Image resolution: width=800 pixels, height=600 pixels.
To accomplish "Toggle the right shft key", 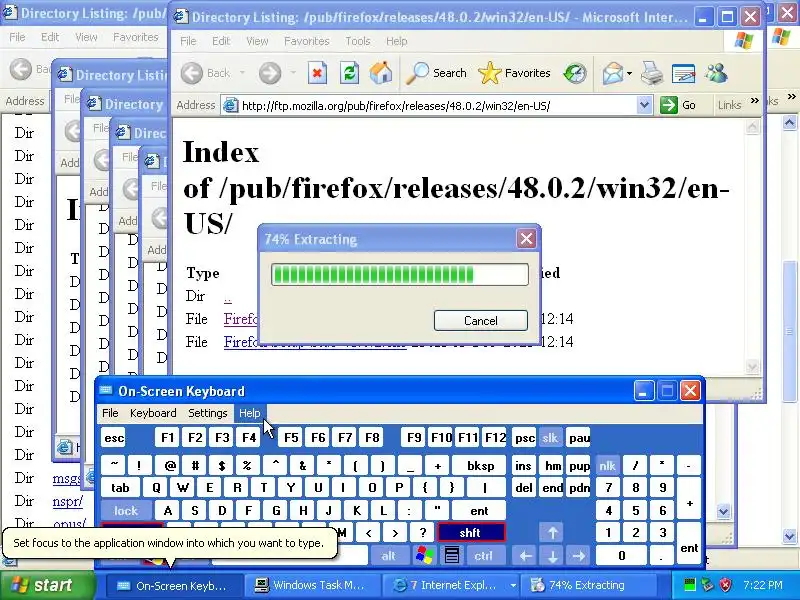I will coord(470,533).
